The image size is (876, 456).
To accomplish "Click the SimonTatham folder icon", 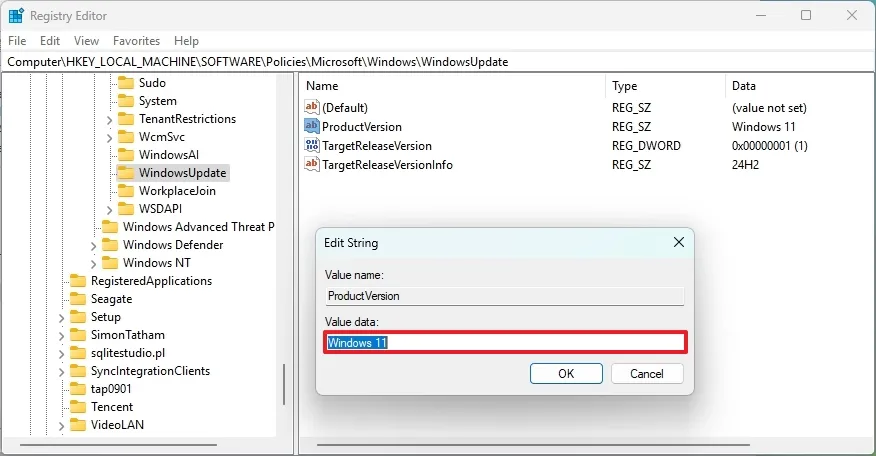I will pyautogui.click(x=78, y=335).
